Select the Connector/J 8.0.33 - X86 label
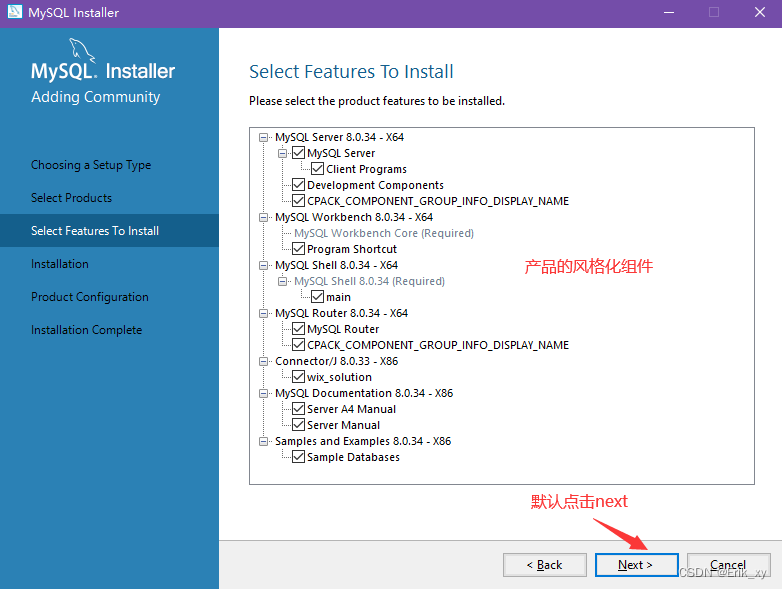The image size is (782, 589). point(337,361)
